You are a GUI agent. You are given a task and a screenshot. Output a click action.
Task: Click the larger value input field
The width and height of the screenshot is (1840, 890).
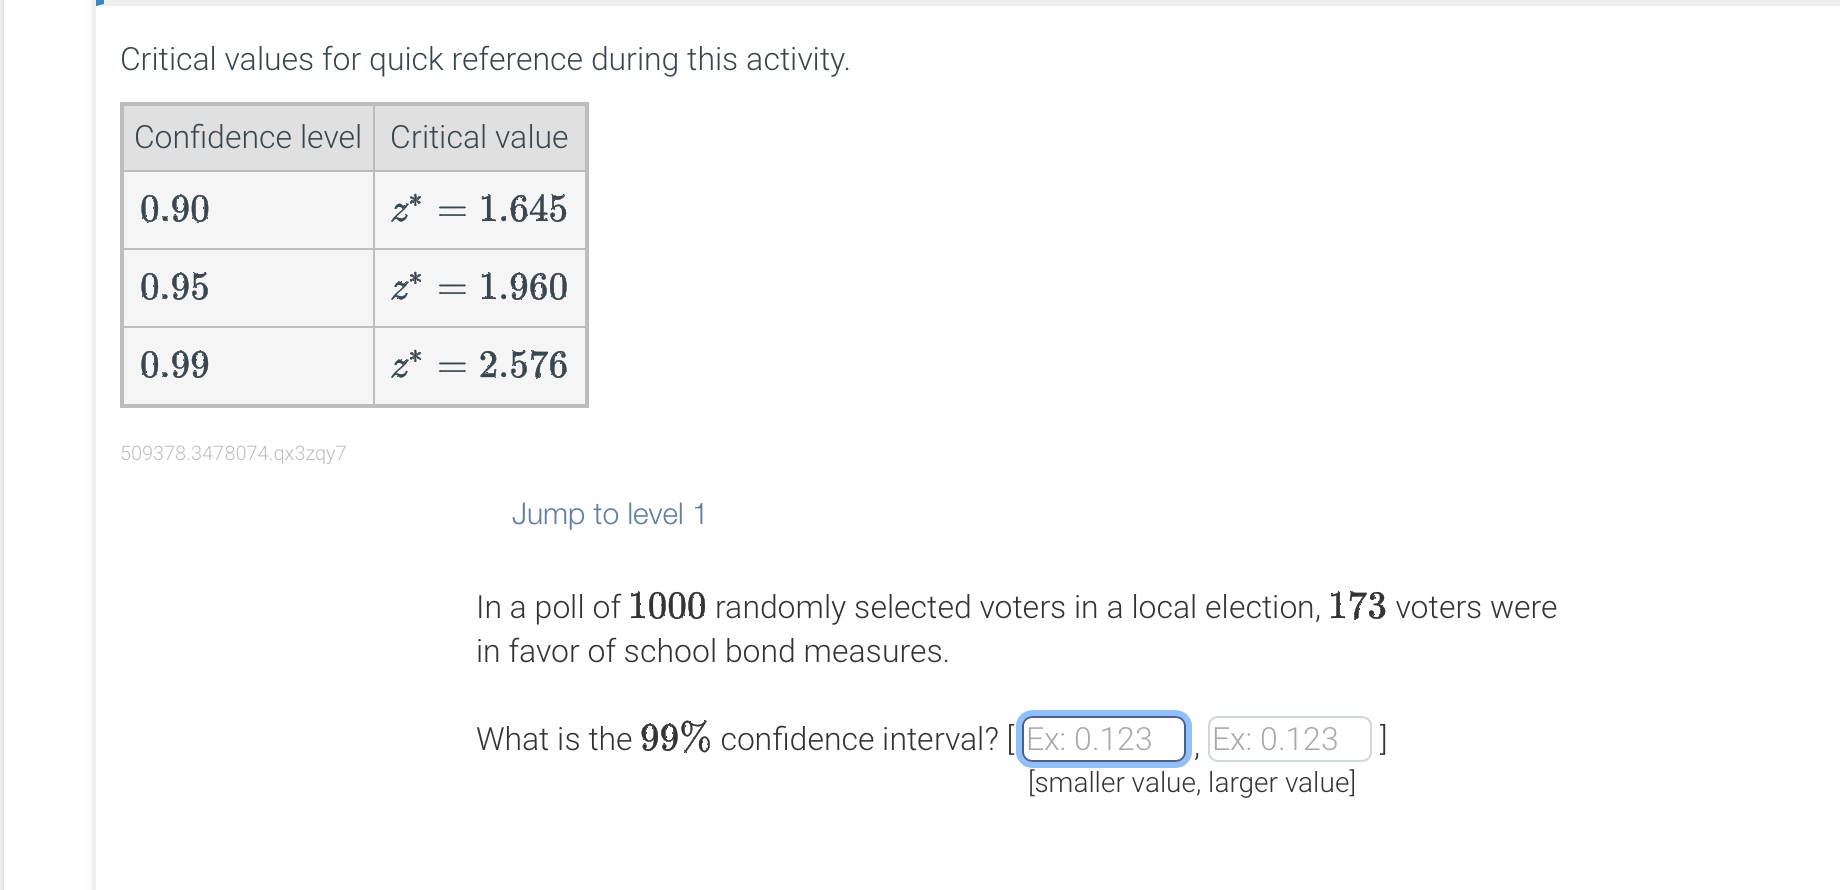[x=1289, y=739]
